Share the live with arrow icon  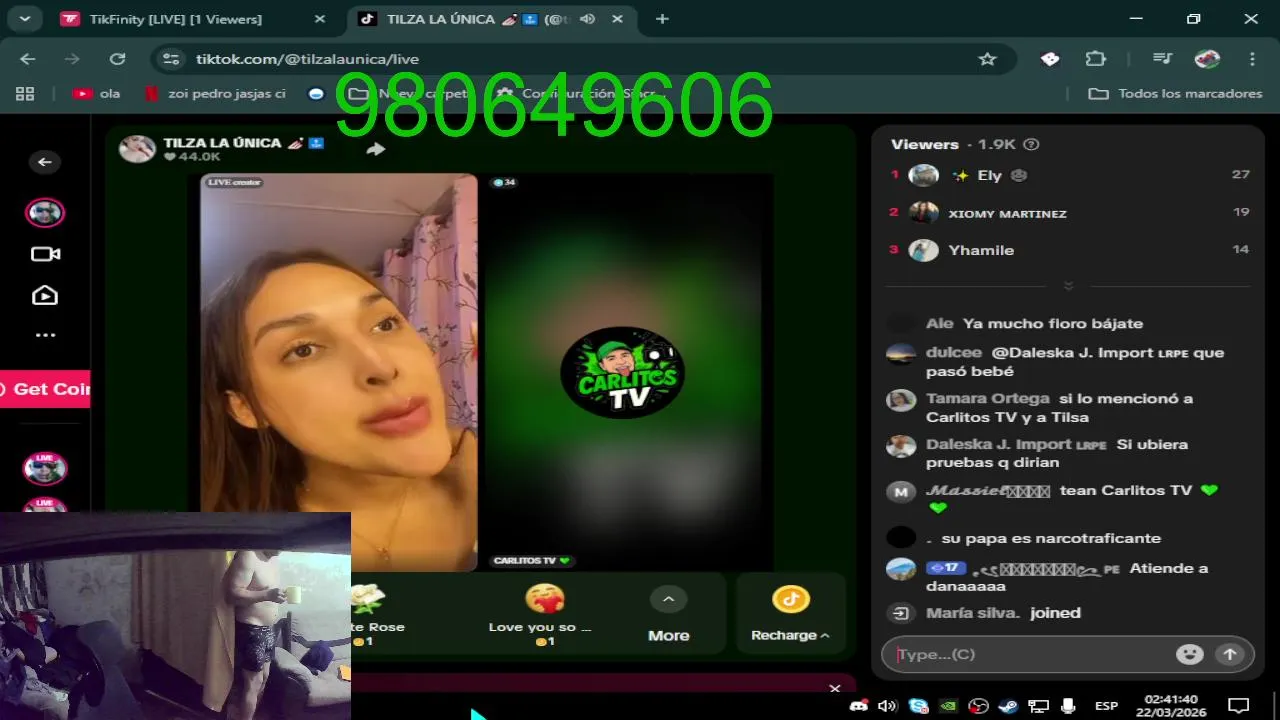[x=375, y=149]
